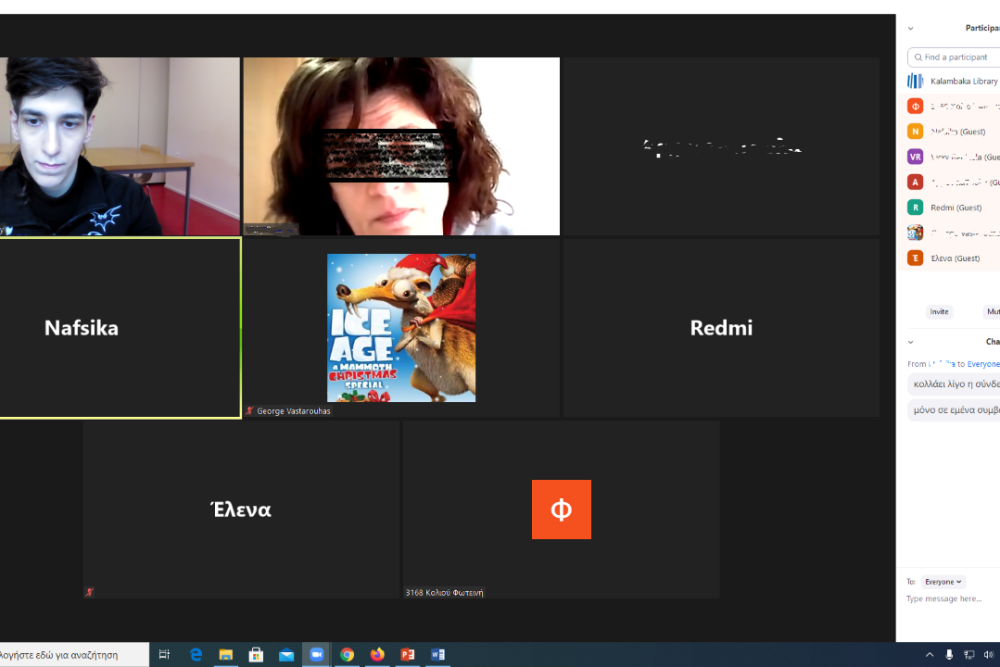Open Word from the taskbar
Image resolution: width=1000 pixels, height=667 pixels.
pos(437,654)
